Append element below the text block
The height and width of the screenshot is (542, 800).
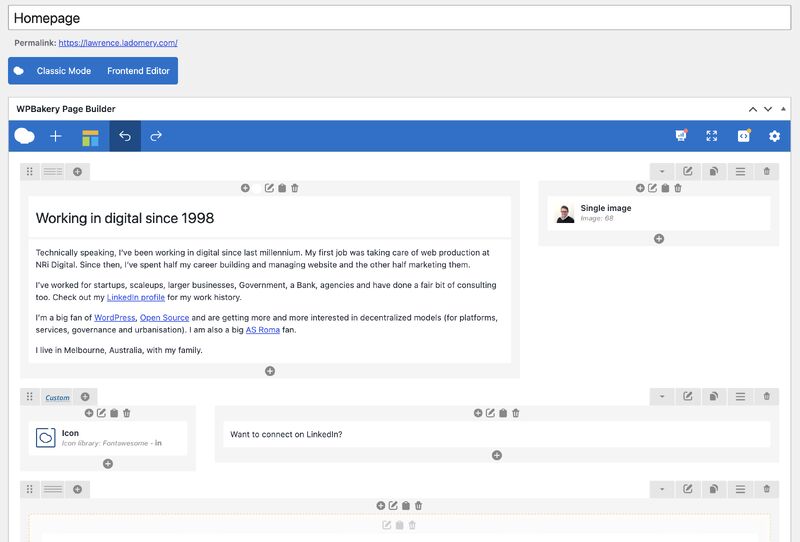coord(270,371)
